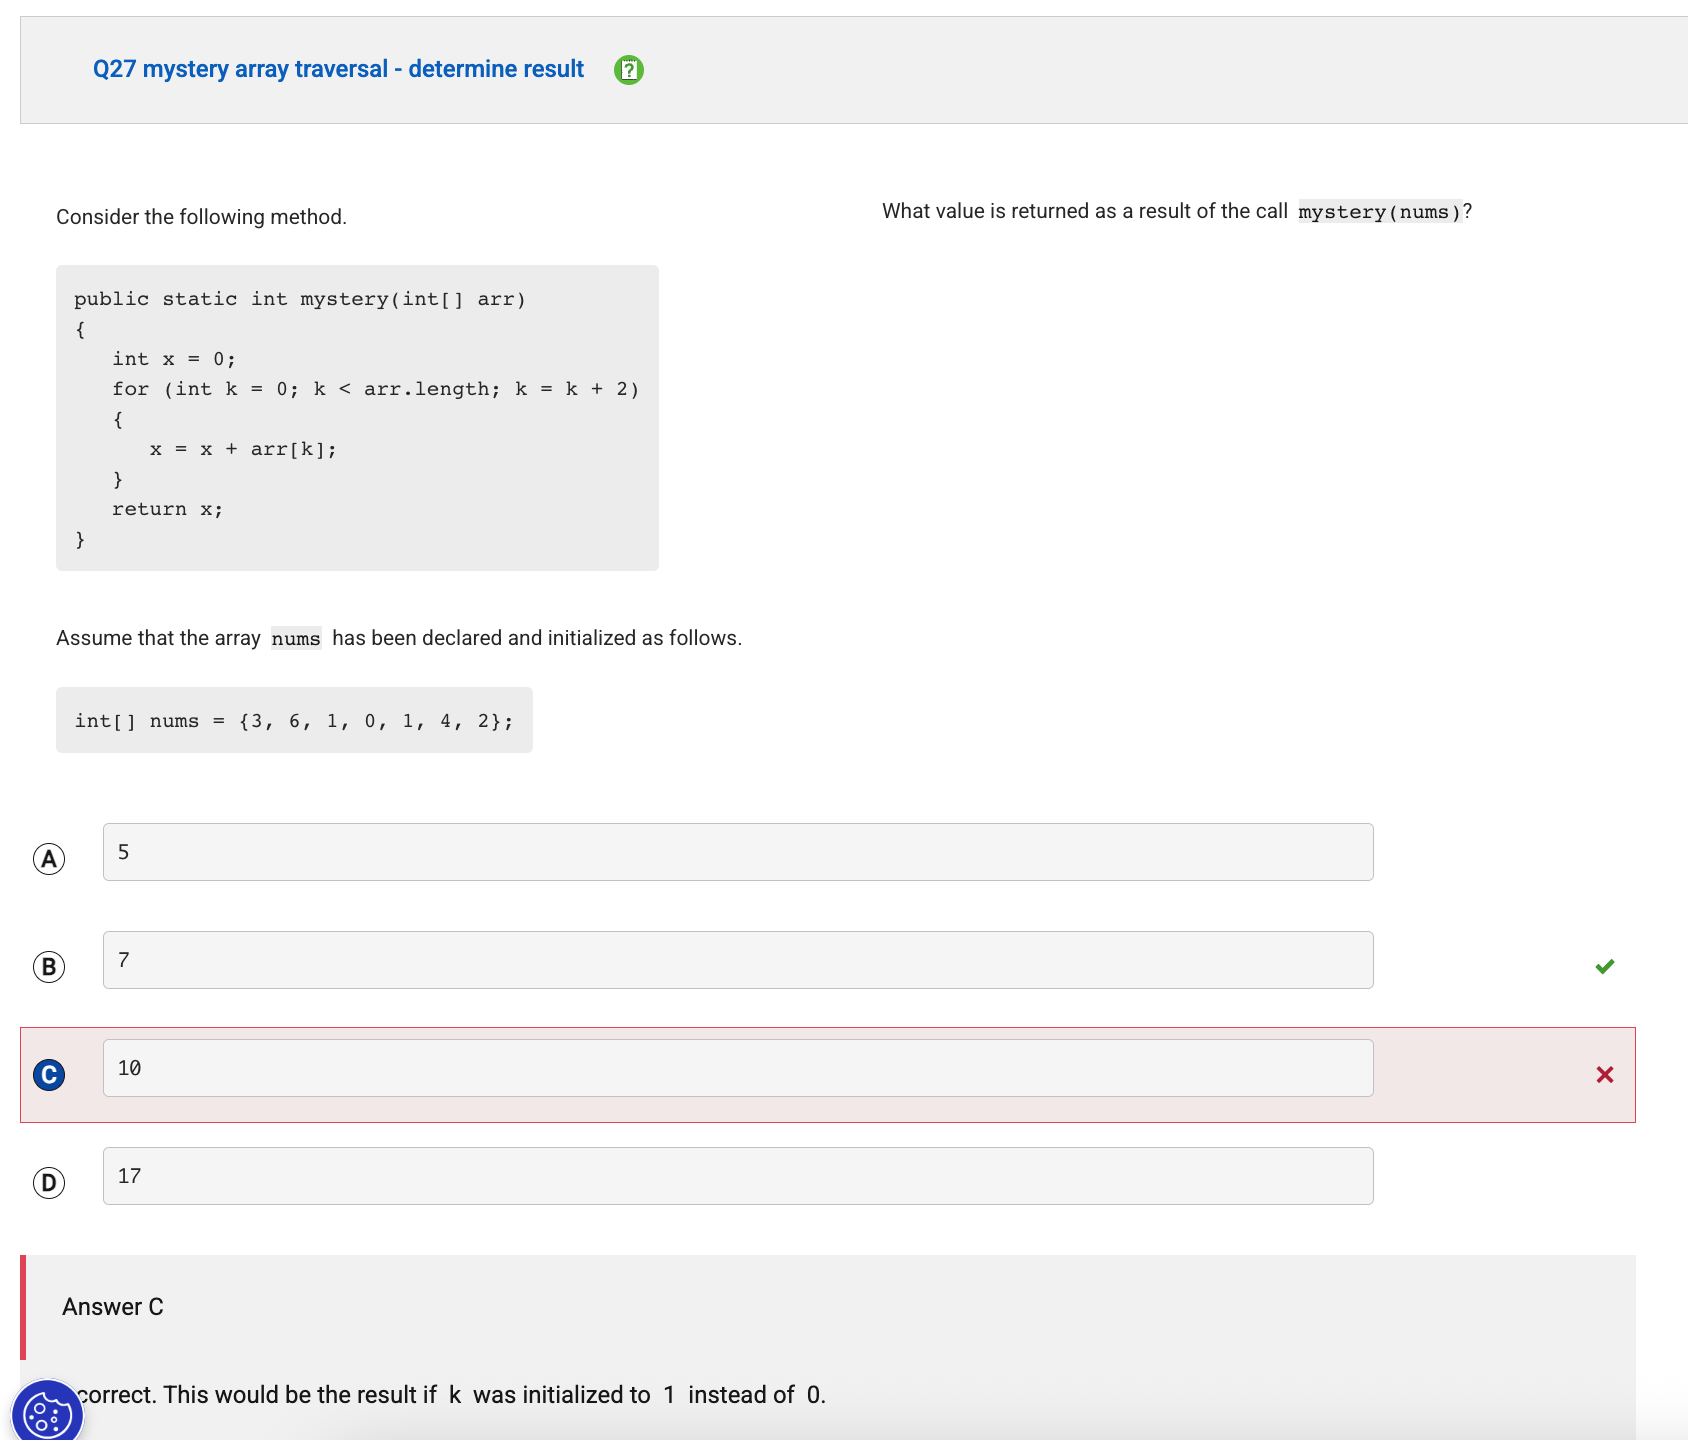Click the answer box containing 5

pyautogui.click(x=737, y=852)
